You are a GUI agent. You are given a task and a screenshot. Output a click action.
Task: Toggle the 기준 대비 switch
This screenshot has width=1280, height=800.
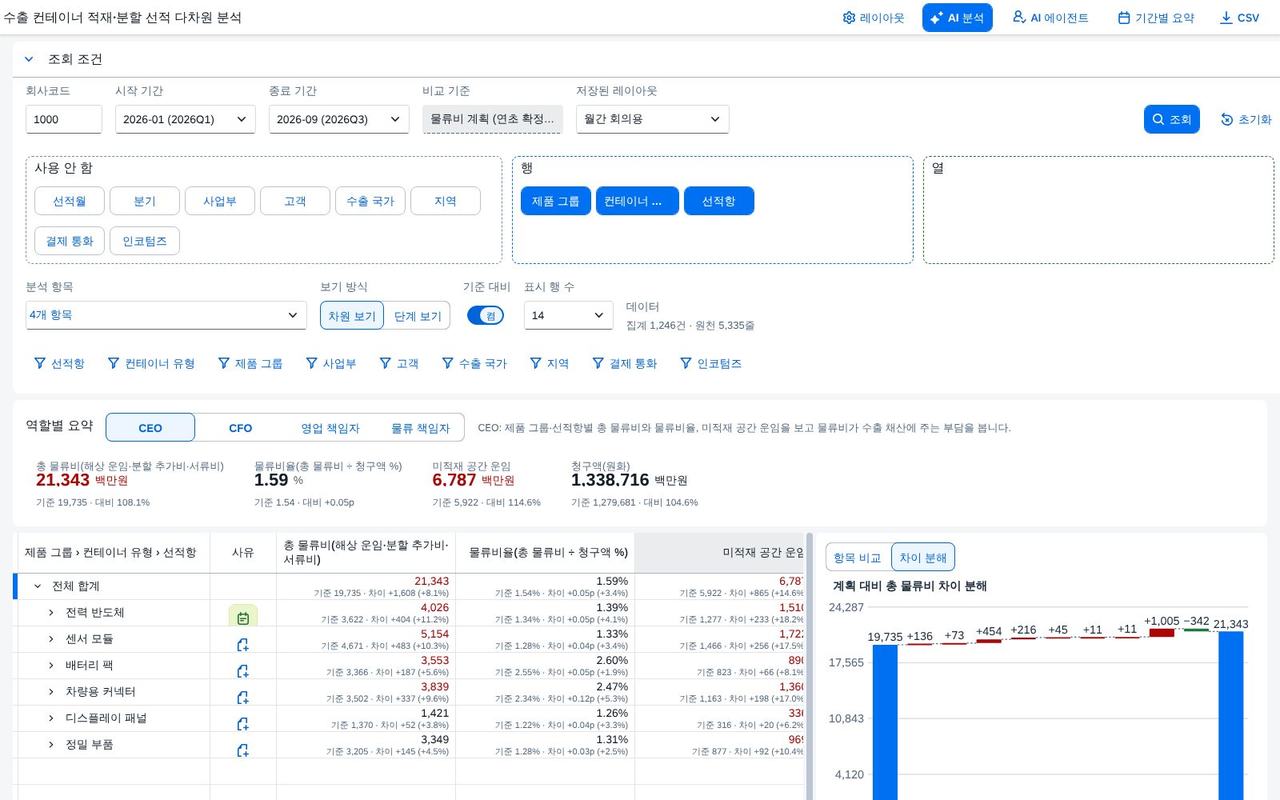485,315
